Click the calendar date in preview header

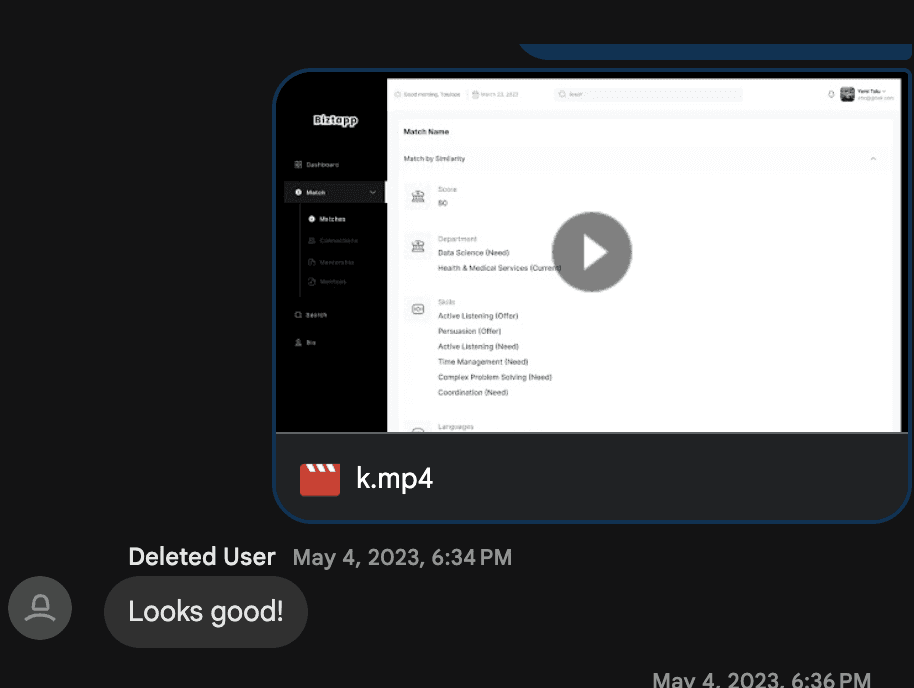[x=495, y=94]
